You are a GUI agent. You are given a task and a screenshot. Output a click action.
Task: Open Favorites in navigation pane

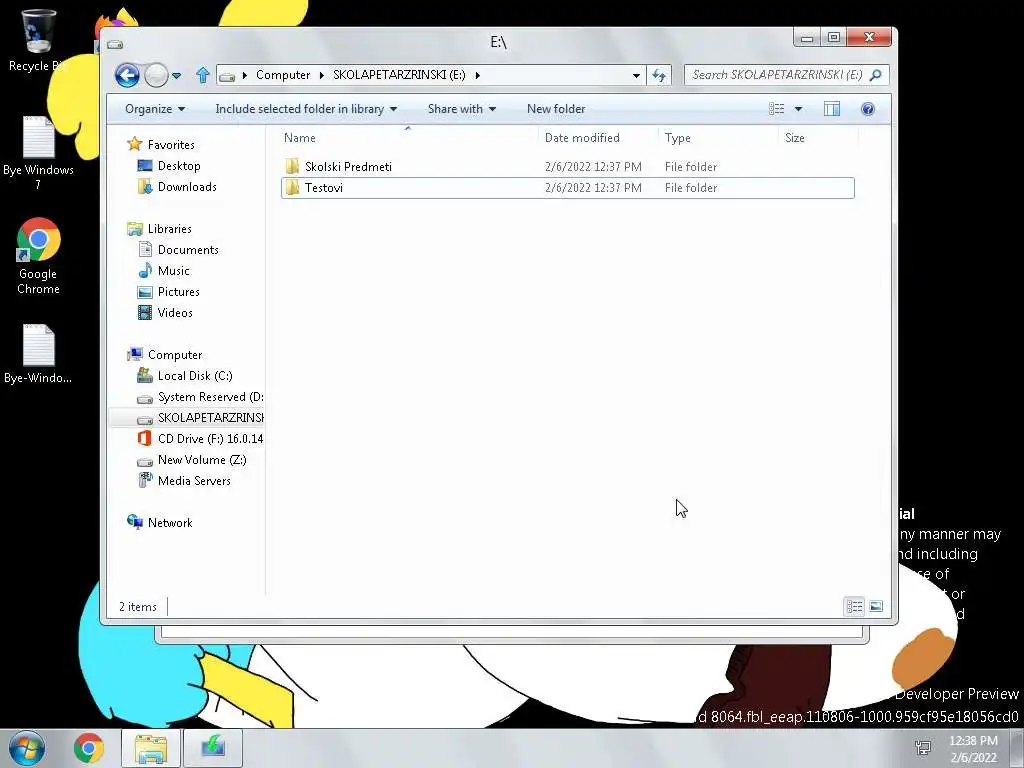(x=170, y=144)
